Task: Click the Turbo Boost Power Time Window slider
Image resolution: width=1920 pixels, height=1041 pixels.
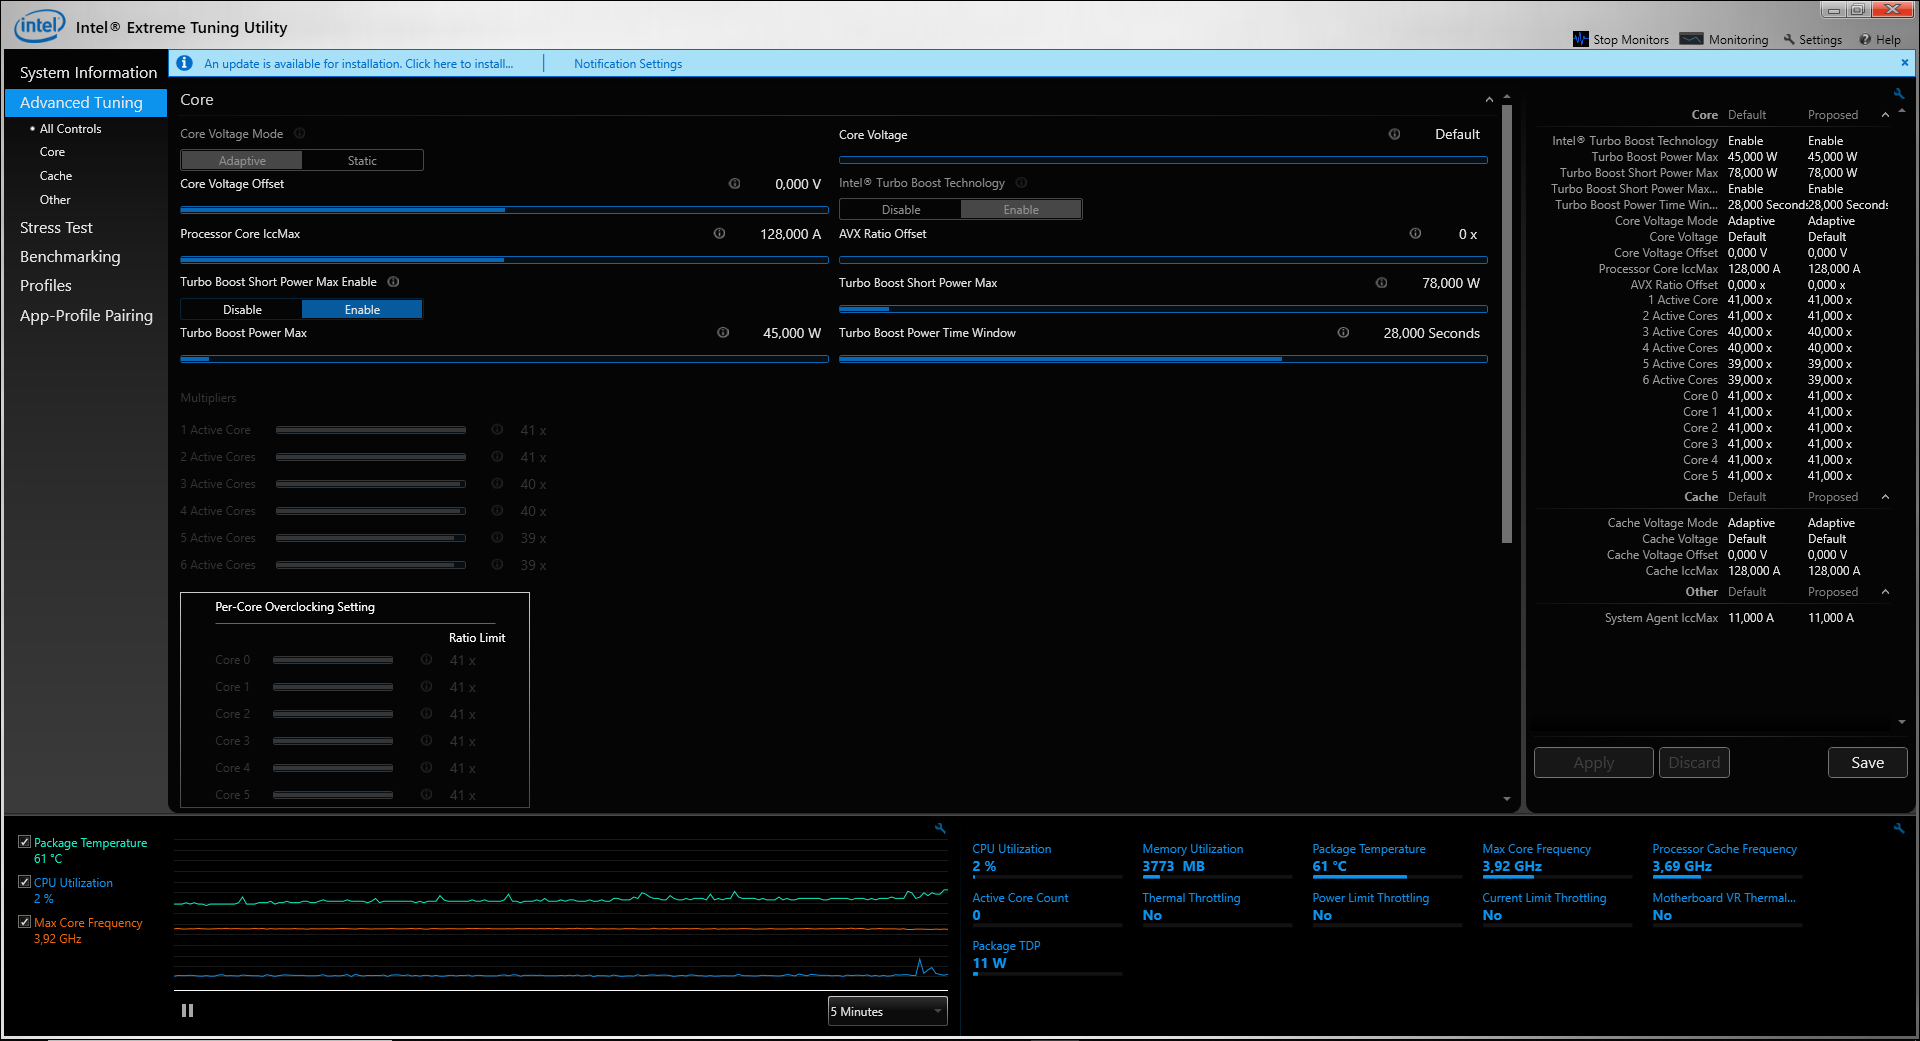Action: (x=1163, y=359)
